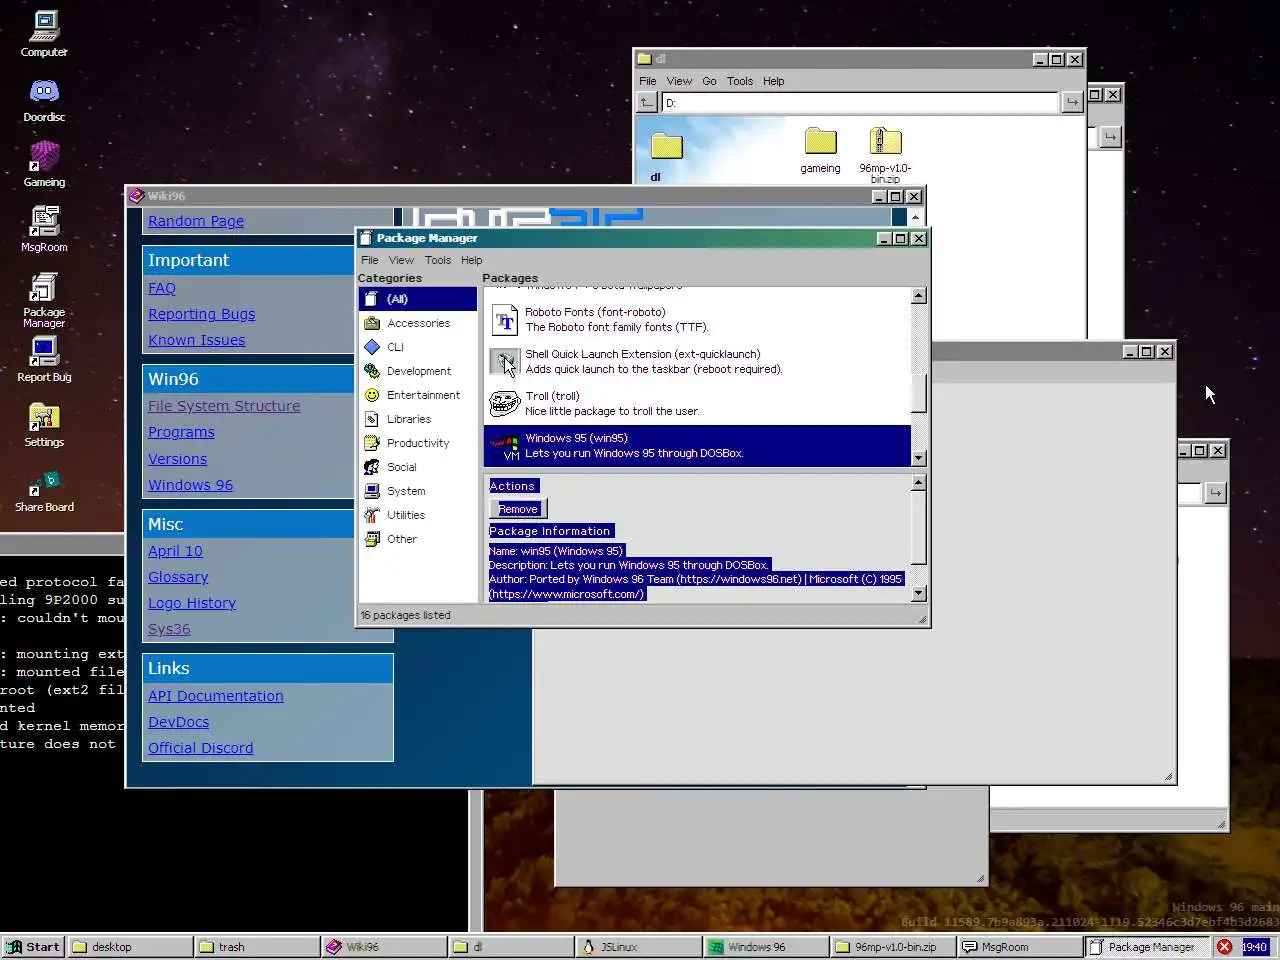
Task: Open the View menu in Package Manager
Action: (x=401, y=260)
